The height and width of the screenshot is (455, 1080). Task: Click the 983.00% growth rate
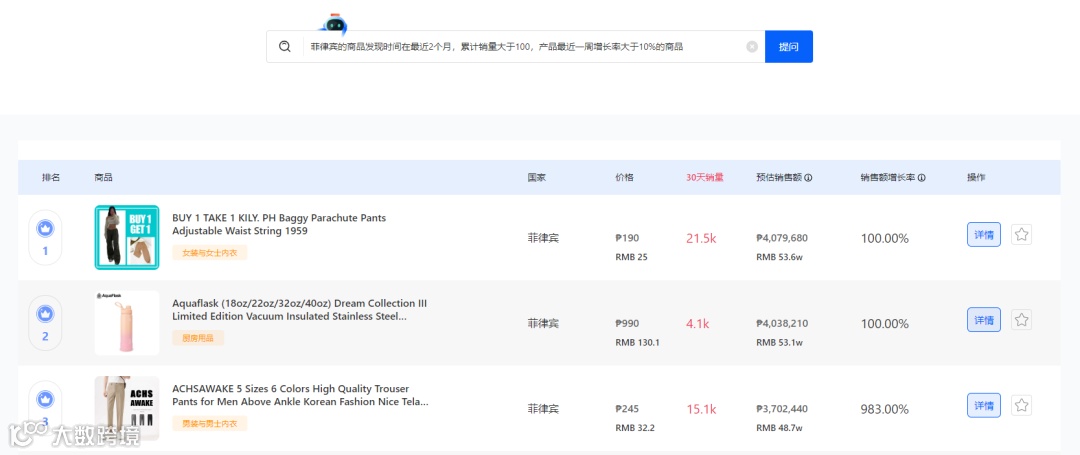884,409
